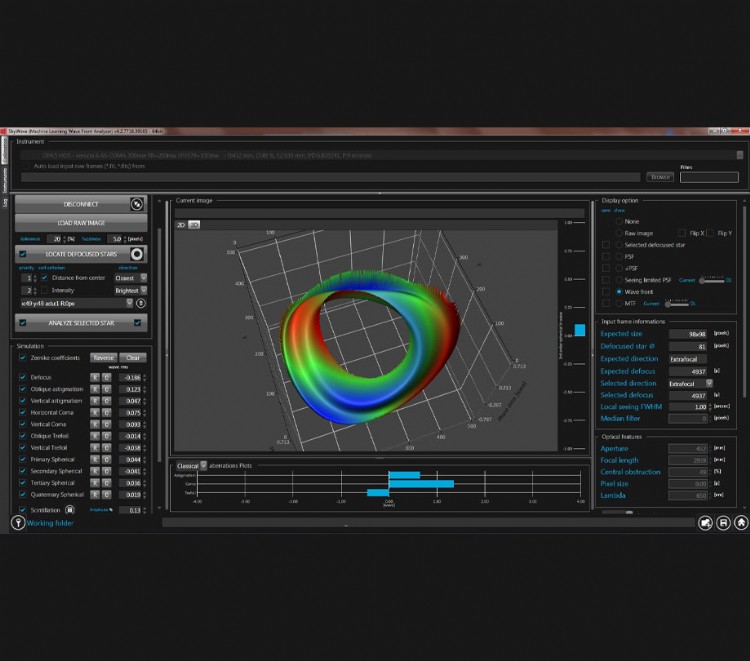Toggle the Zernike coefficients checkbox

[x=22, y=357]
